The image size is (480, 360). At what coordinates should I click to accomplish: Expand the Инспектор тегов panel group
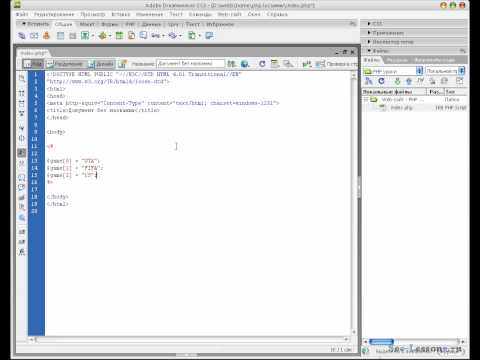369,42
